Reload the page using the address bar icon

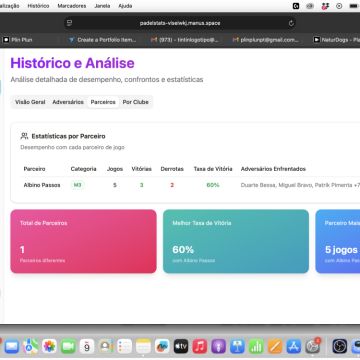point(291,23)
